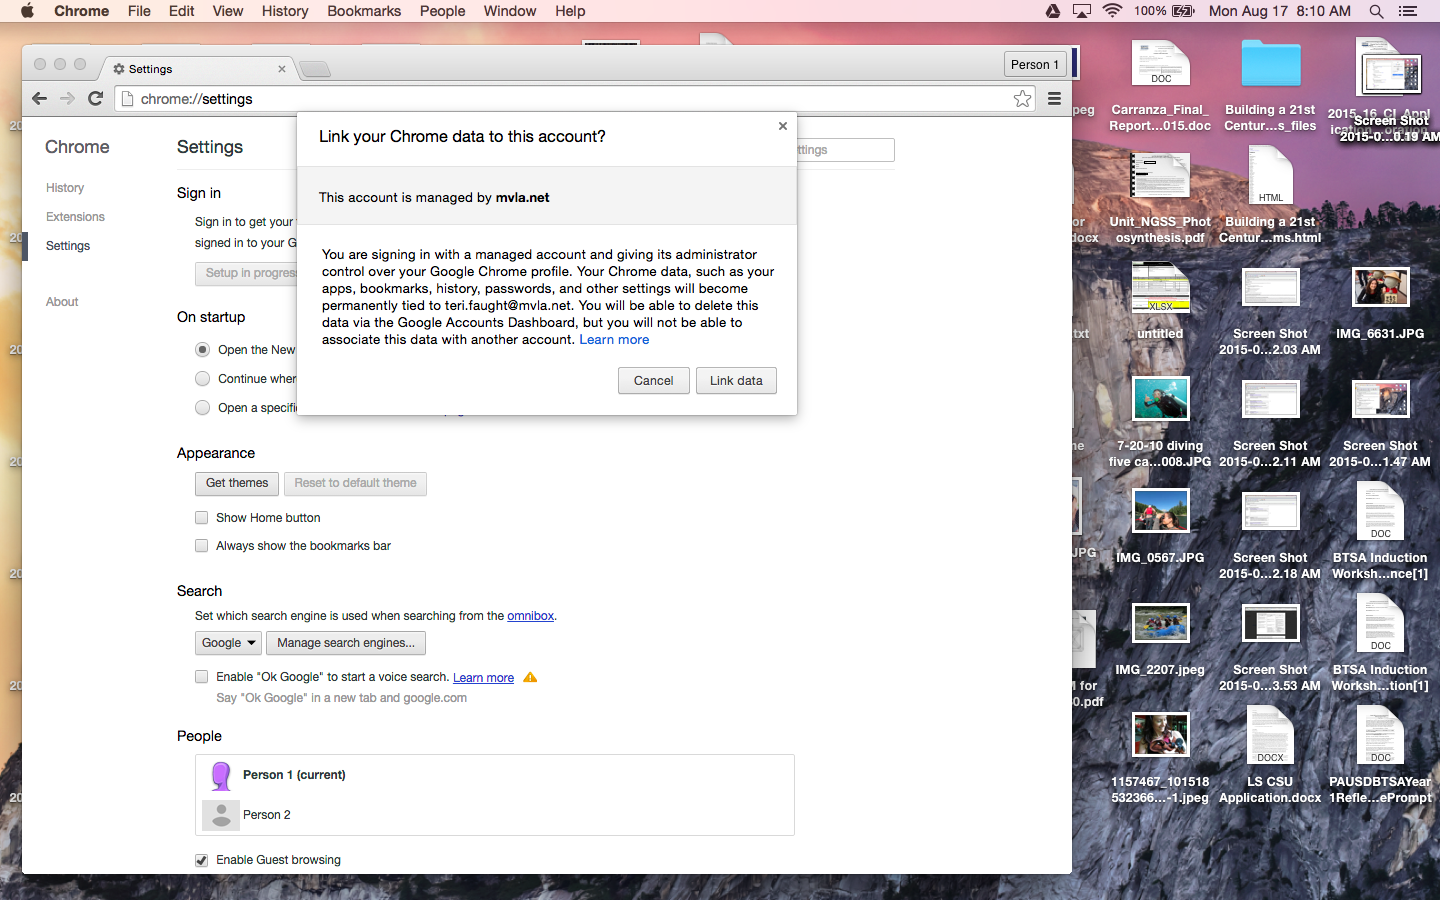Go to Extensions in sidebar
The width and height of the screenshot is (1440, 900).
click(x=75, y=217)
